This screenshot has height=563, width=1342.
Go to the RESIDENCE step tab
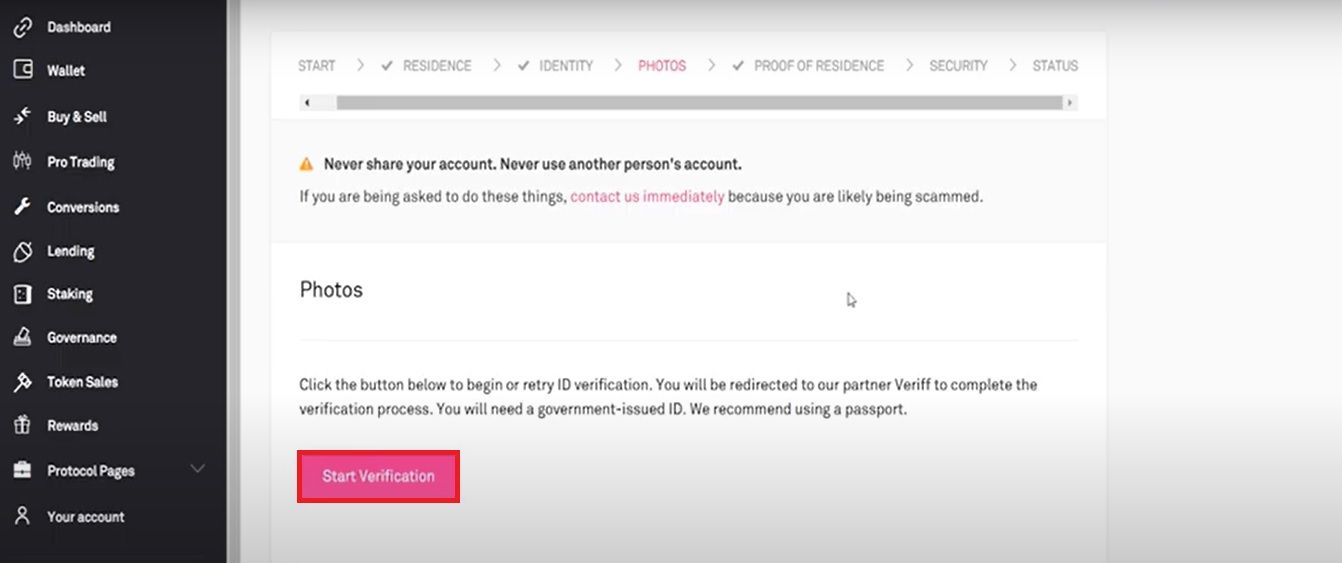point(436,66)
